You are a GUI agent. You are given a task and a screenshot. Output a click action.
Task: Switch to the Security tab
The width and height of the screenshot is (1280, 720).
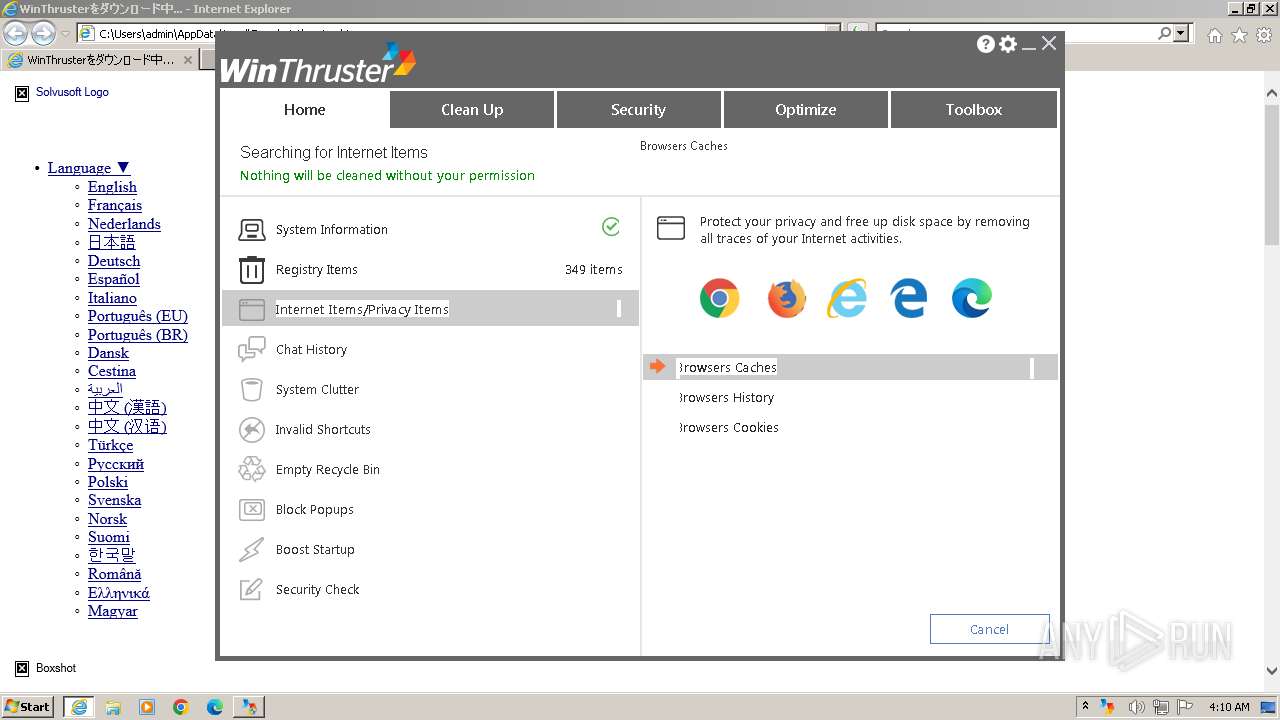click(638, 110)
